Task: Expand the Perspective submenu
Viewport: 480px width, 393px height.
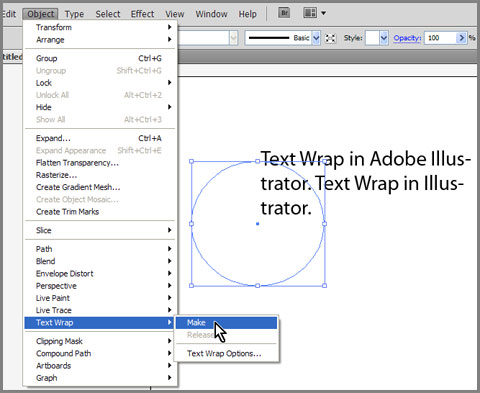Action: [x=100, y=286]
